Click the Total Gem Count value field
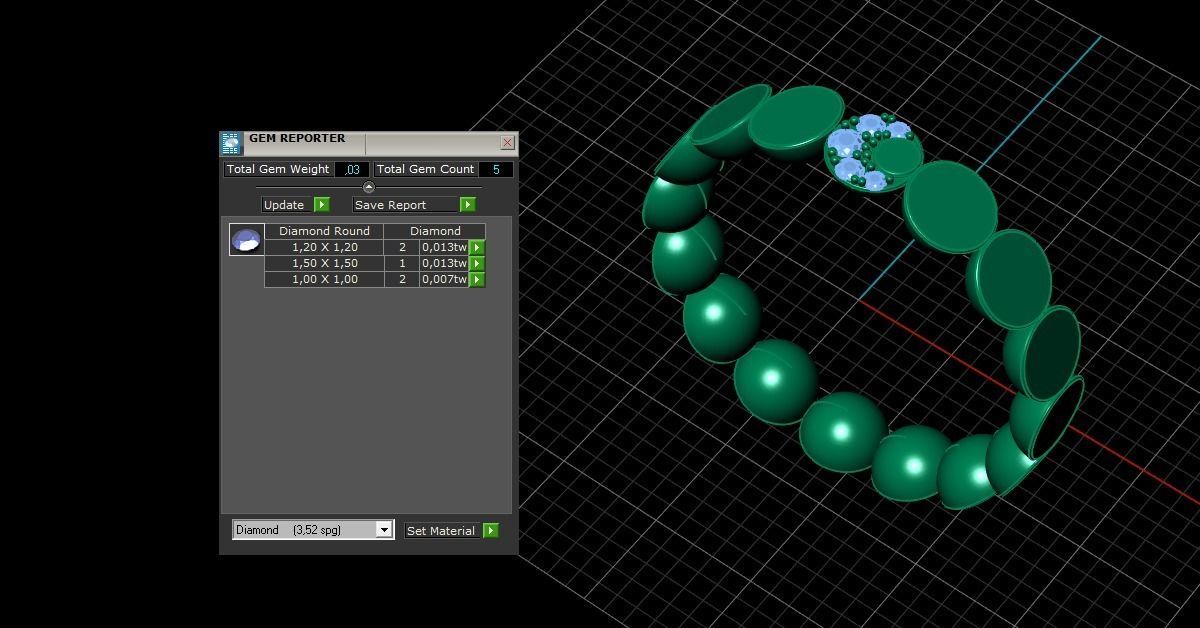 [496, 169]
